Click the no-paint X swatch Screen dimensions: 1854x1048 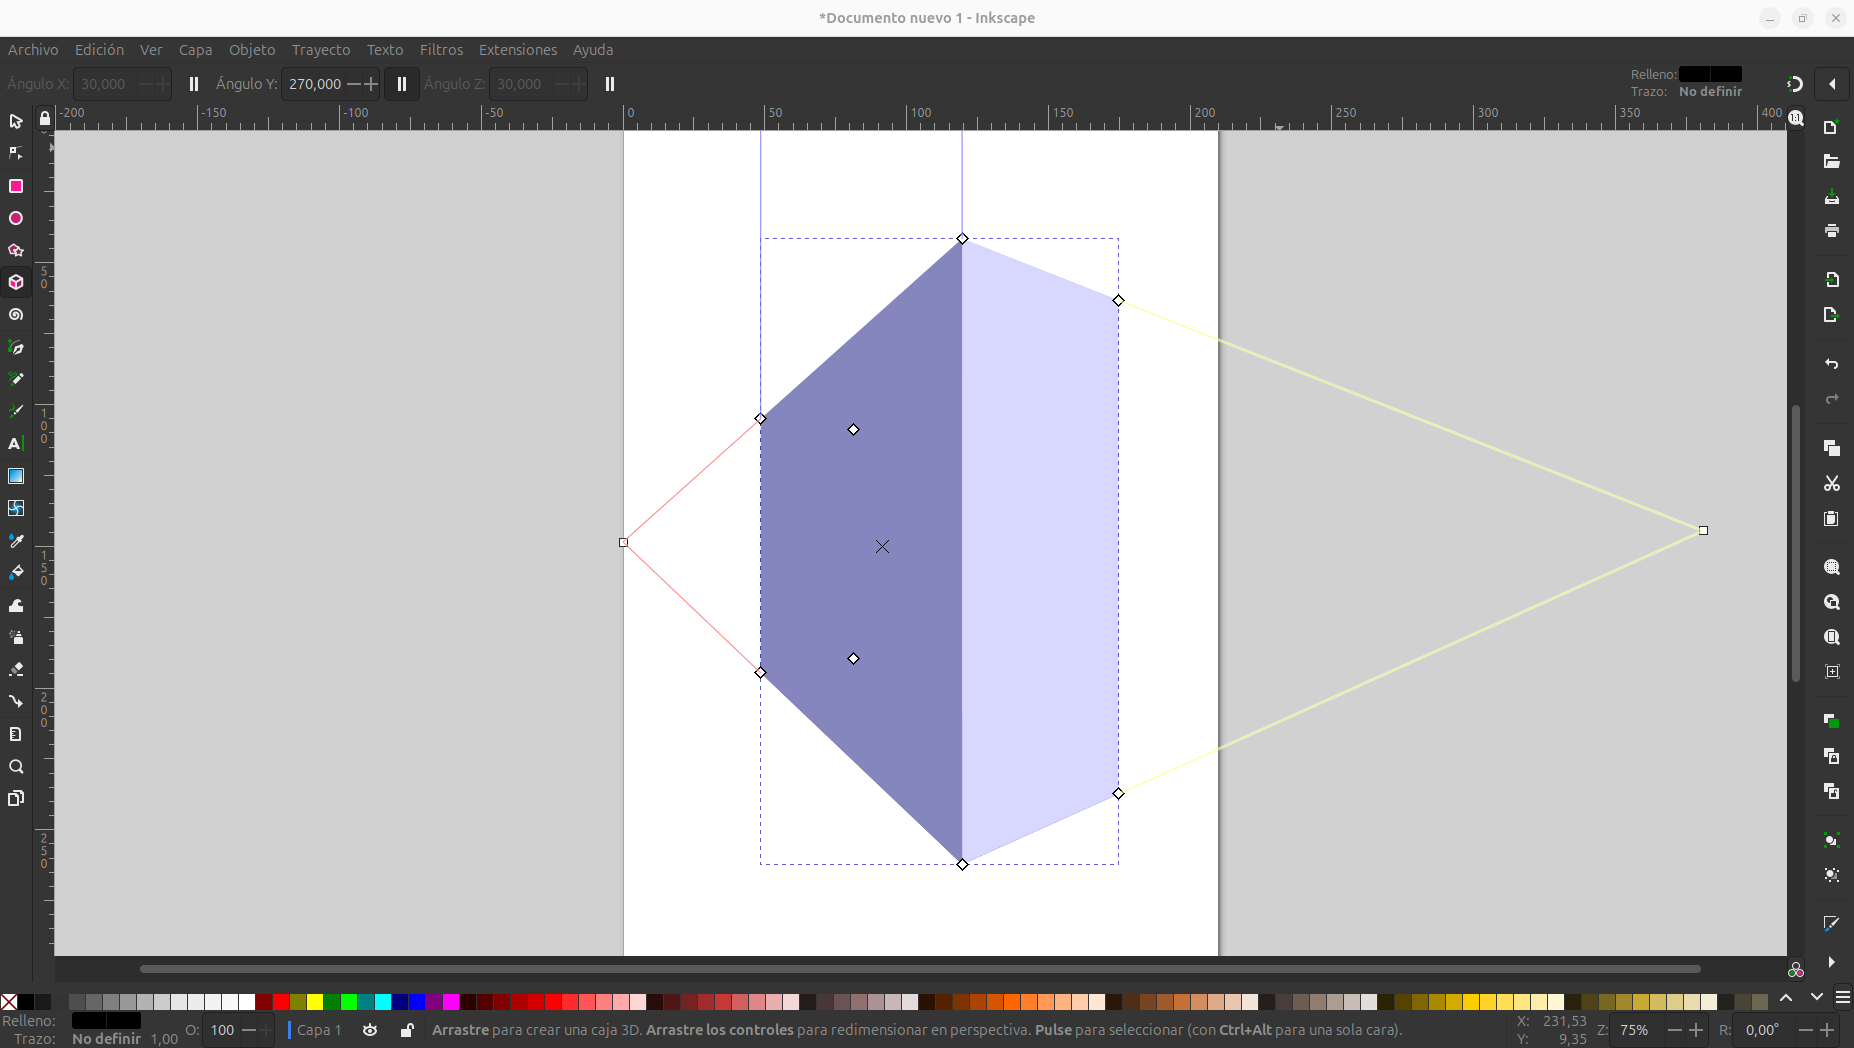[x=9, y=1002]
